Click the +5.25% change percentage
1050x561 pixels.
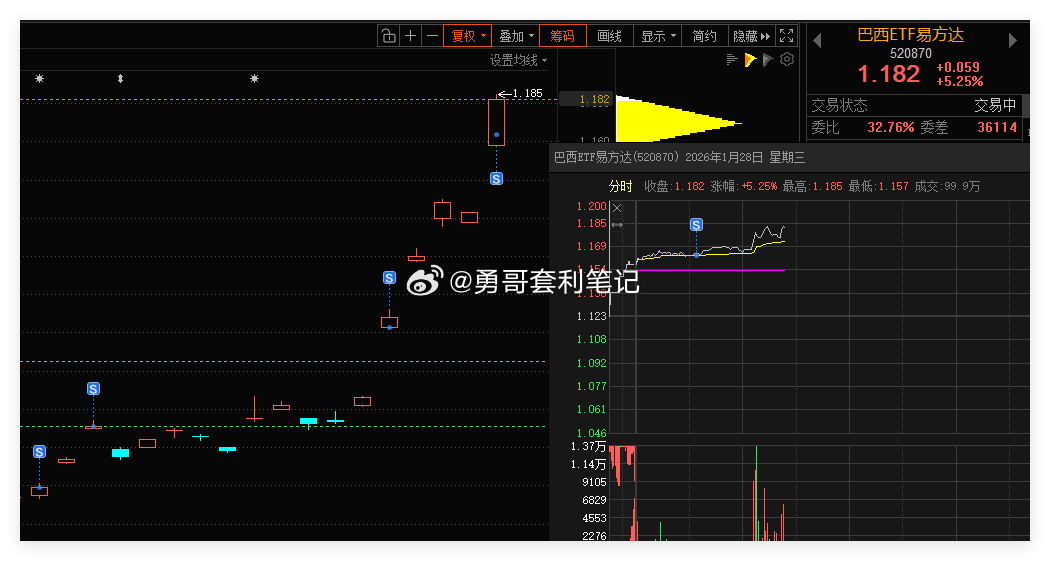960,81
